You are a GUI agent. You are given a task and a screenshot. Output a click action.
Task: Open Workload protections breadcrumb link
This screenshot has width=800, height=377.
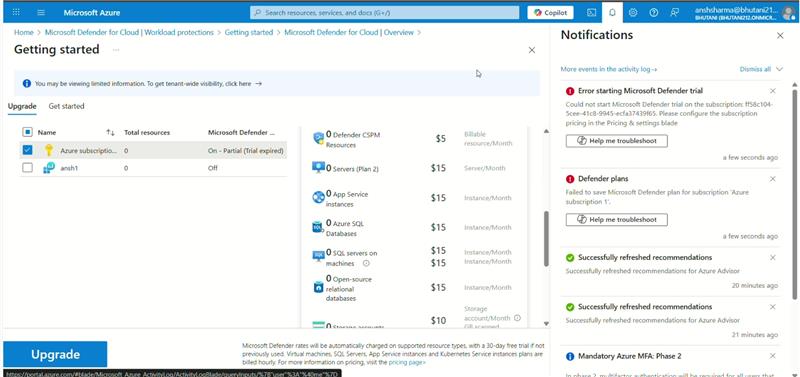129,32
